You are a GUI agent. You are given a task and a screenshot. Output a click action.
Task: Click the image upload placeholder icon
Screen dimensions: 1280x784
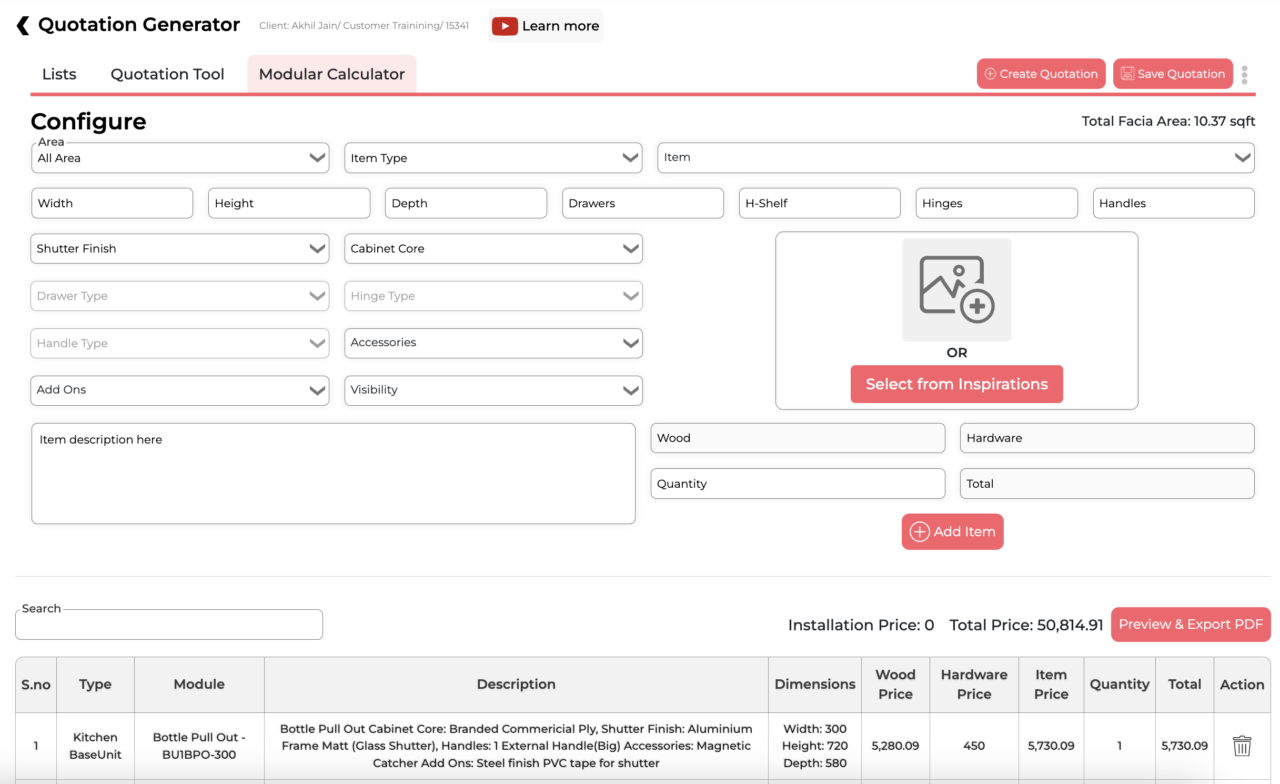pos(956,290)
